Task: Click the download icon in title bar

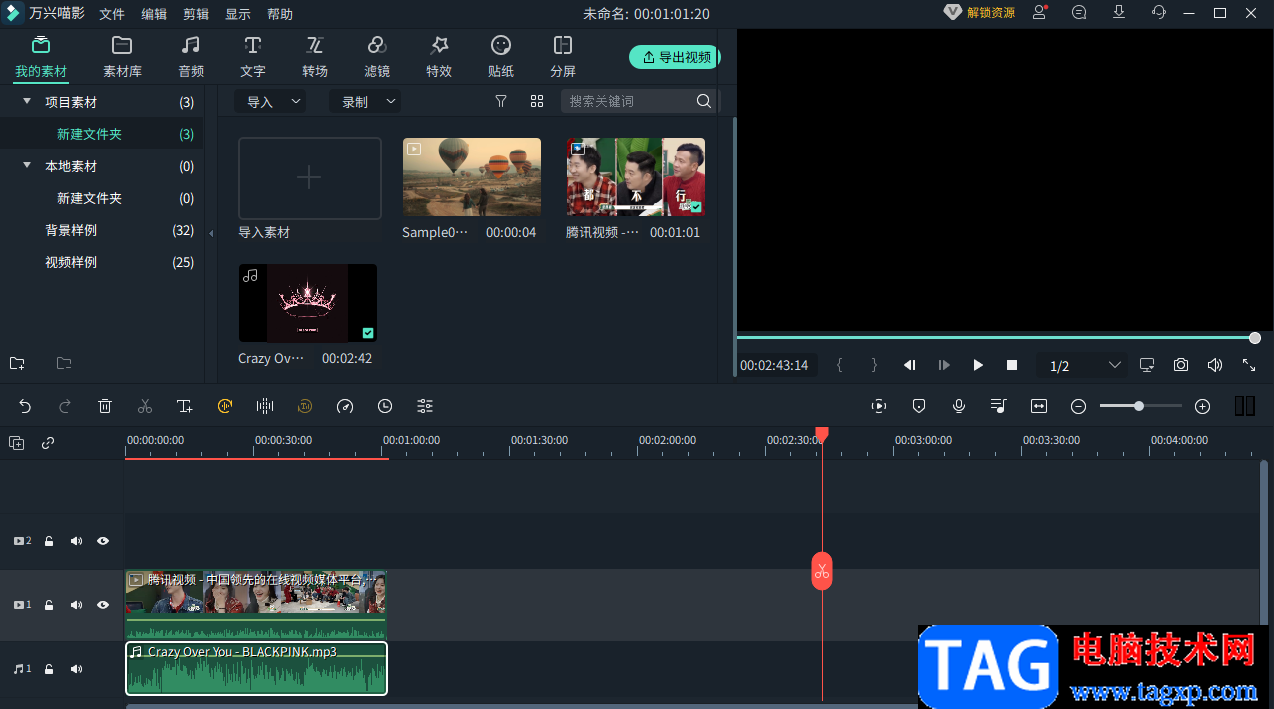Action: point(1119,13)
